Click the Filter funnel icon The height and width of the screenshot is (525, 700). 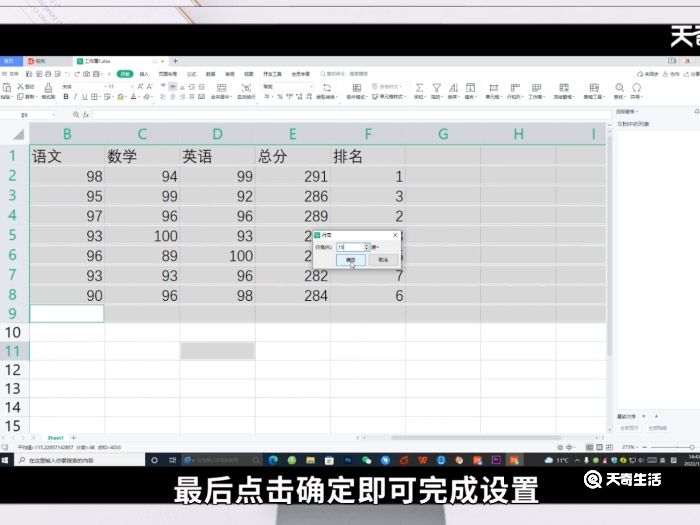(x=437, y=88)
